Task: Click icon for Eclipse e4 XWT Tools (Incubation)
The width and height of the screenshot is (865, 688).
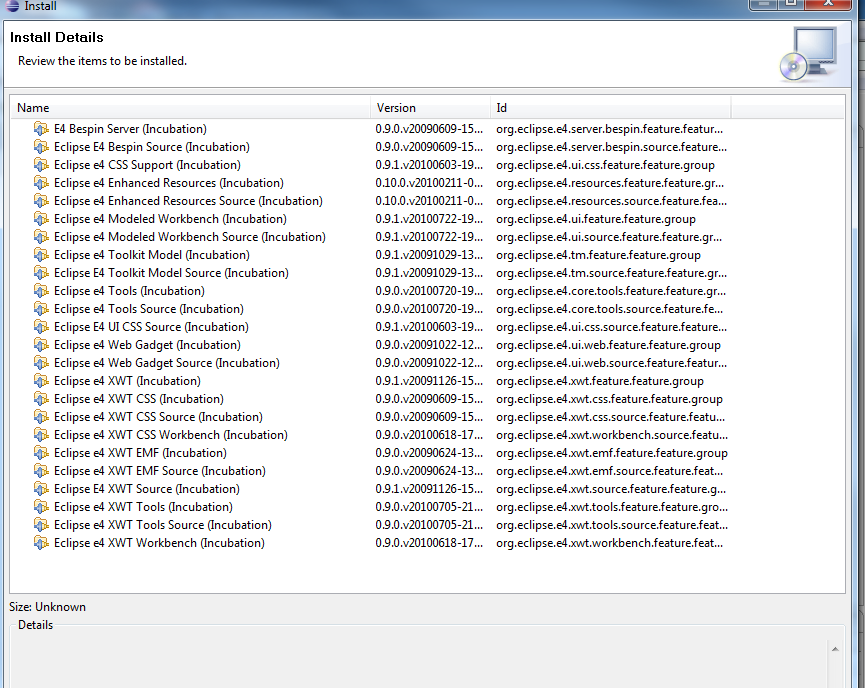Action: 41,507
